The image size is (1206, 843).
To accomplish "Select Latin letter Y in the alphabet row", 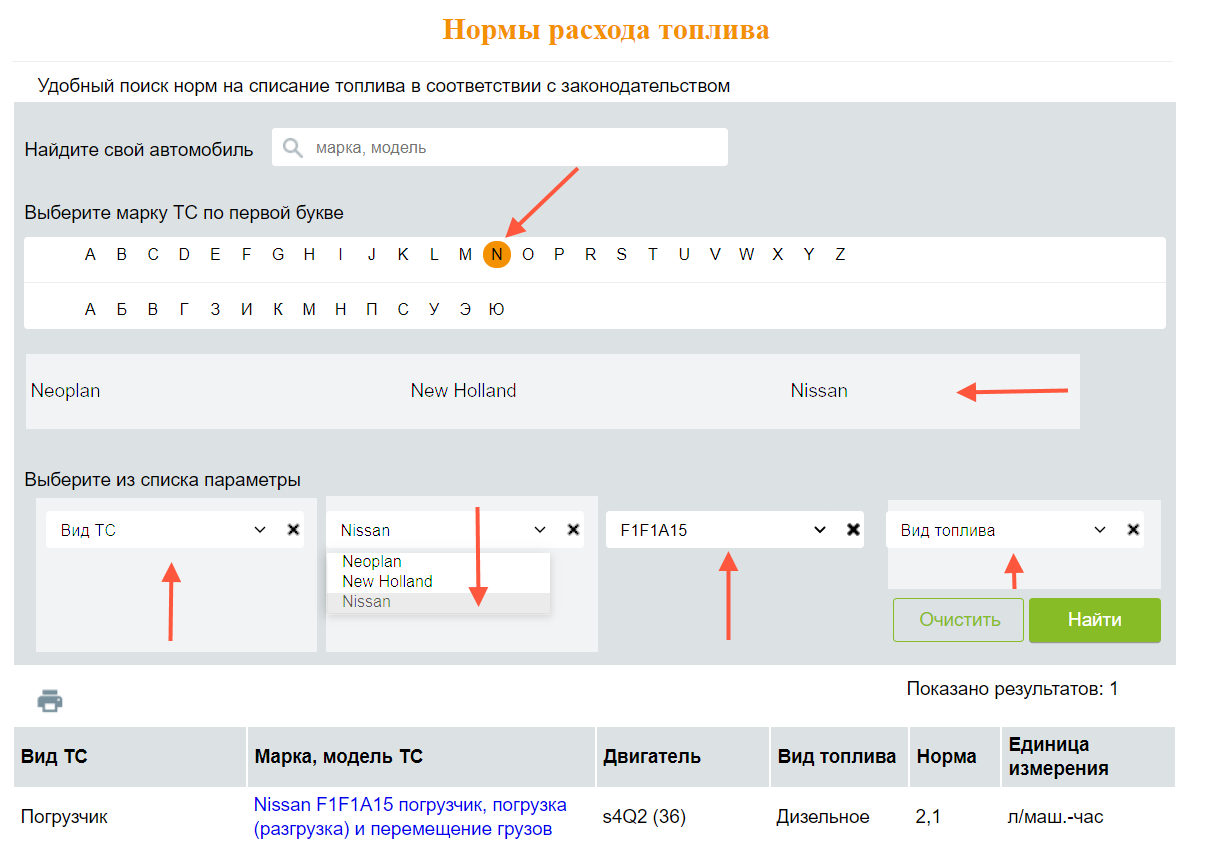I will pos(809,255).
